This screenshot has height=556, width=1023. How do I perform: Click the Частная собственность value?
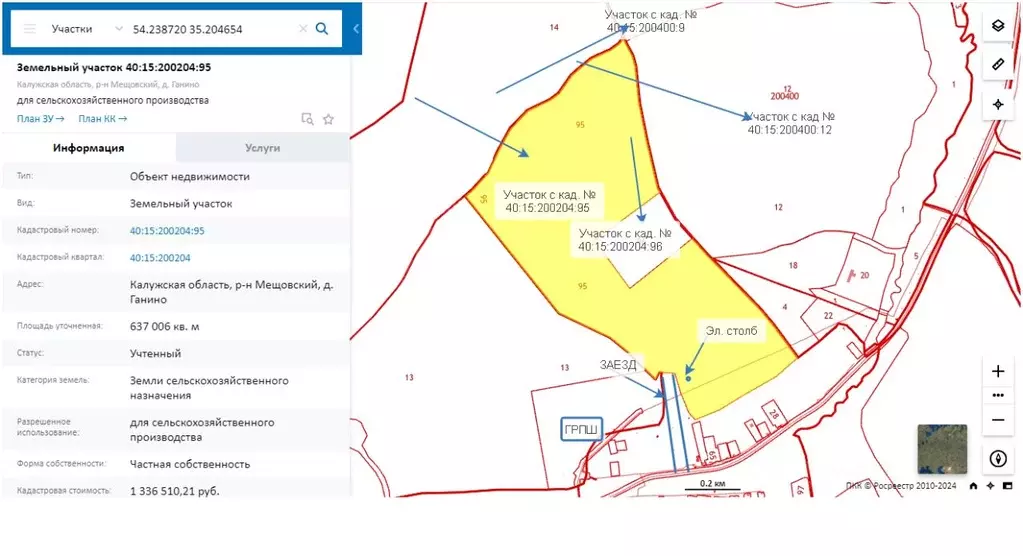tap(190, 464)
